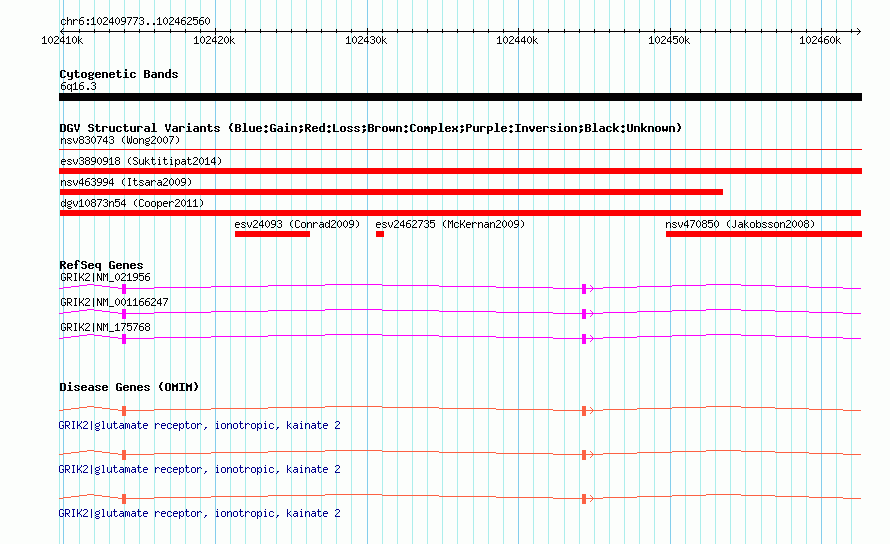Click the 102450k ruler label

pyautogui.click(x=669, y=40)
